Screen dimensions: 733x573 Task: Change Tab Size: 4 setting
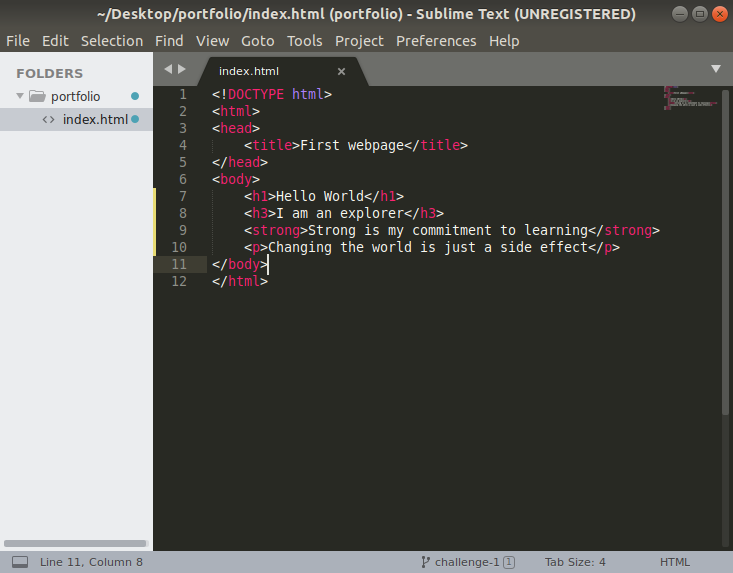coord(575,562)
